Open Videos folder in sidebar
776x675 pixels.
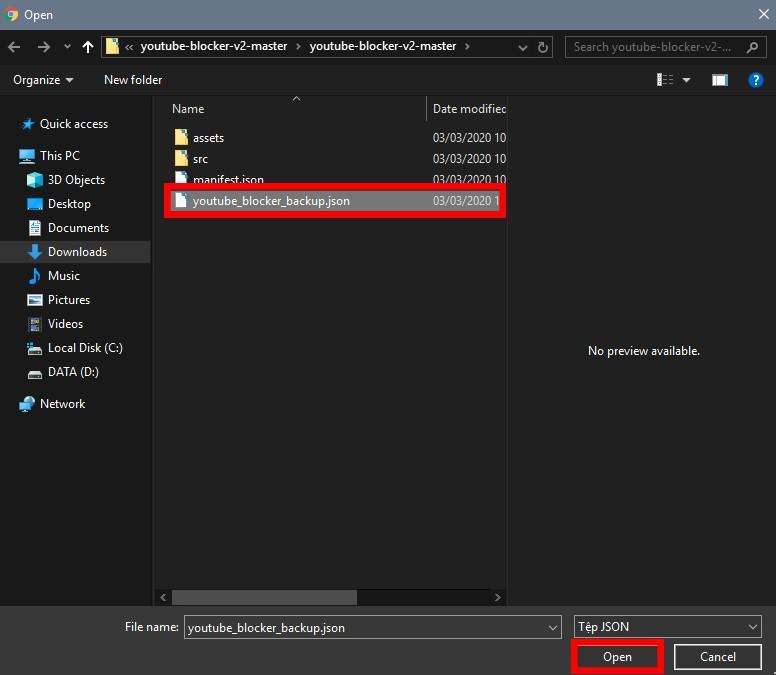[65, 324]
